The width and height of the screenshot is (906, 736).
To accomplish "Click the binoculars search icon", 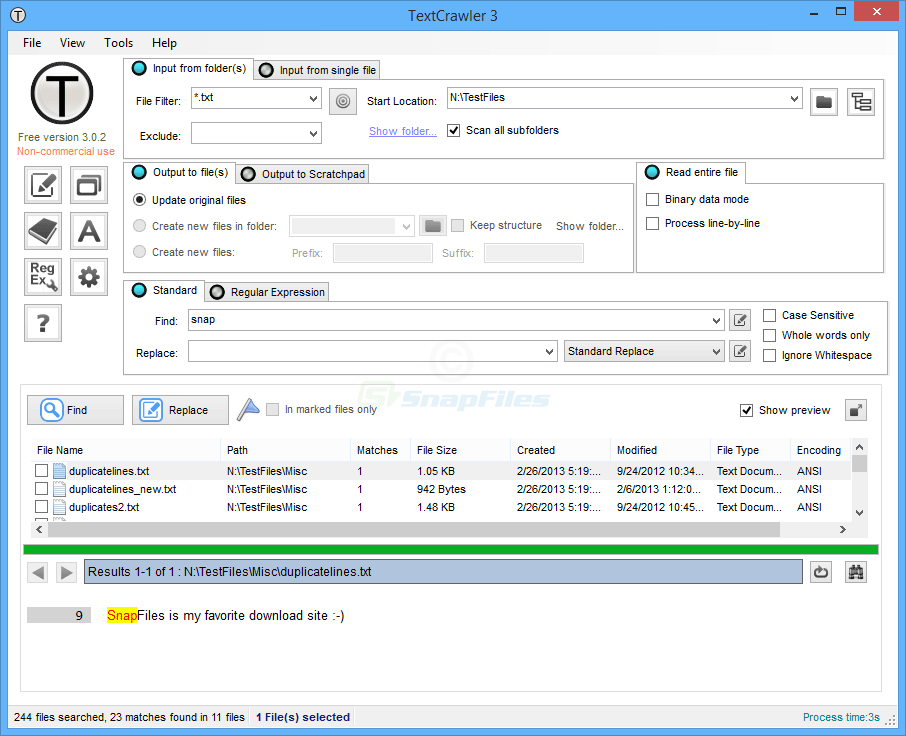I will pos(856,573).
